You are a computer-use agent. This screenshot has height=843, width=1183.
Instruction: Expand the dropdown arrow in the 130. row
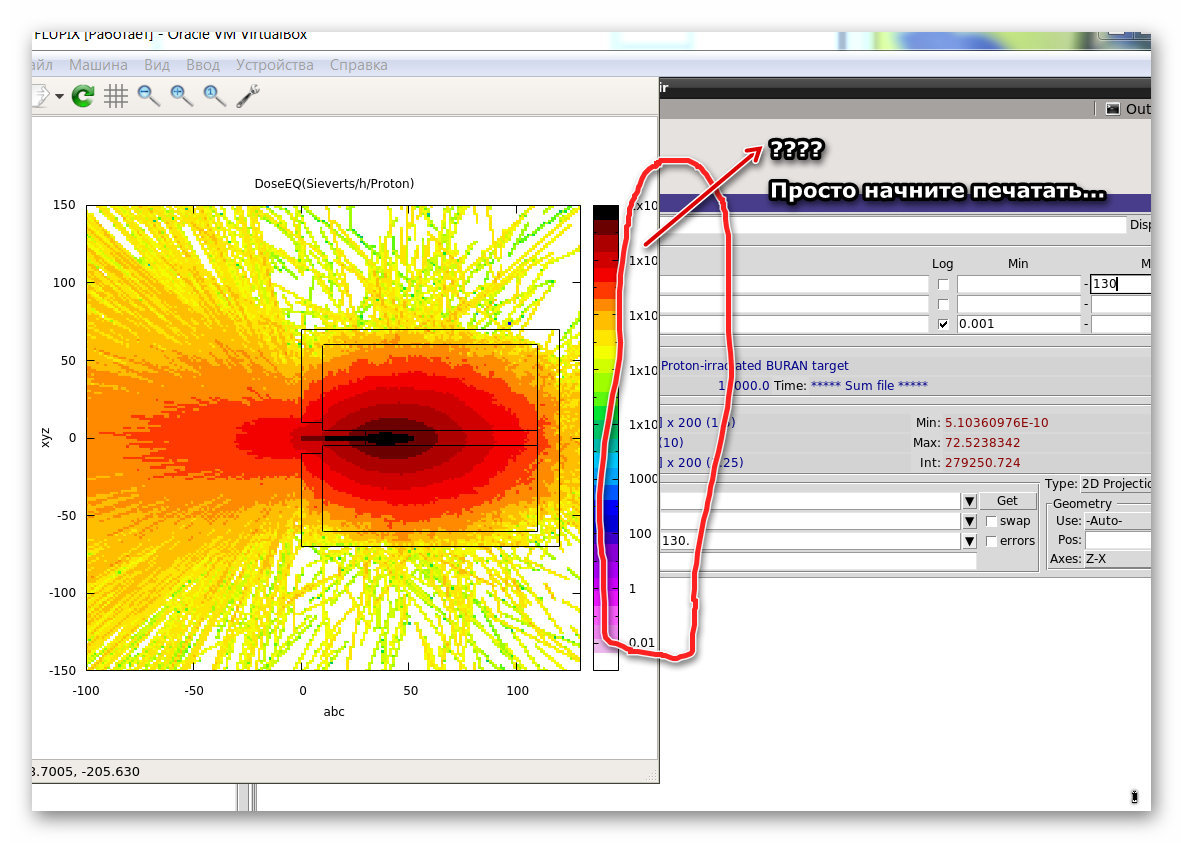pos(969,541)
